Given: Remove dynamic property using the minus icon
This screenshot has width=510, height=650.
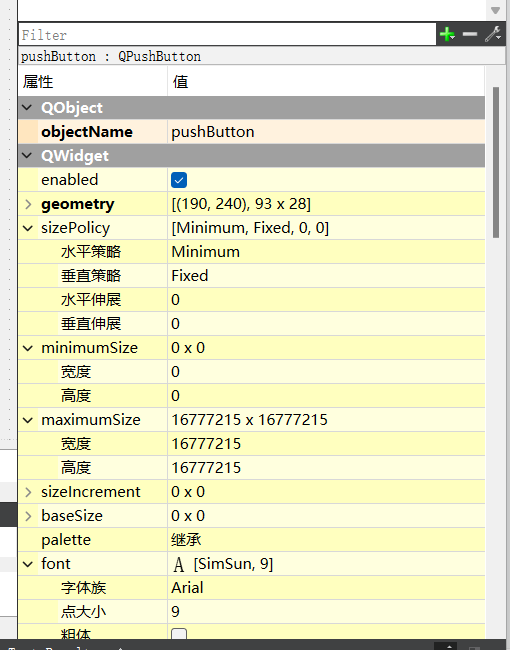Looking at the screenshot, I should (470, 34).
